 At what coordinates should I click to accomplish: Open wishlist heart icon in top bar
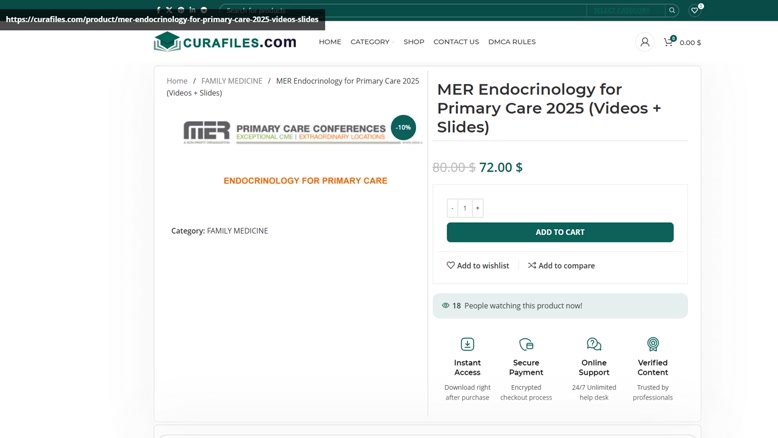(x=695, y=10)
